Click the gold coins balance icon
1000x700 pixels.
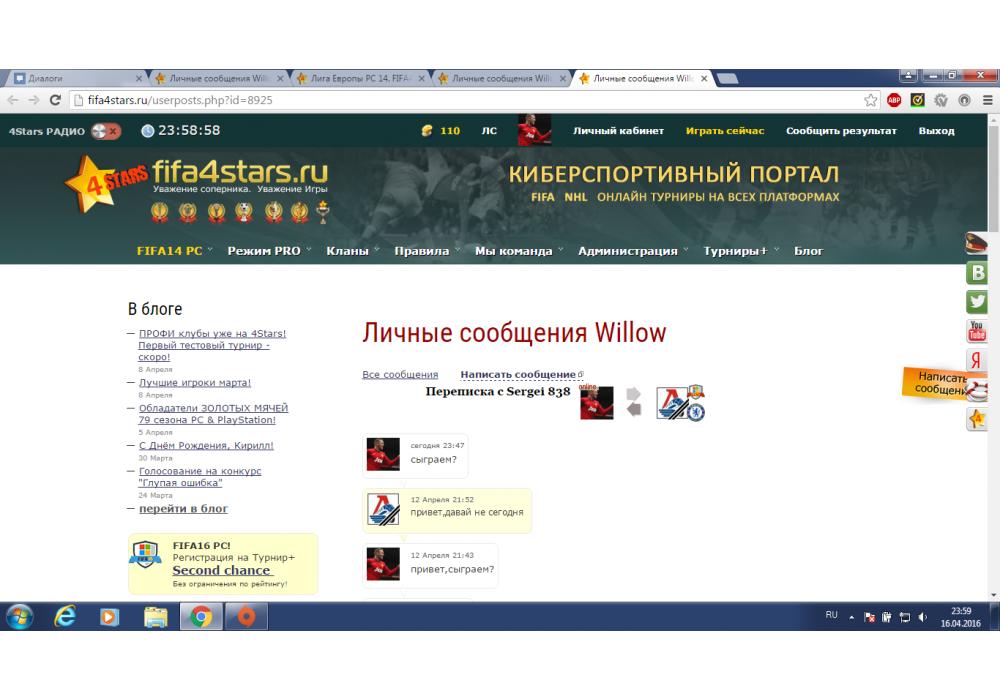427,131
